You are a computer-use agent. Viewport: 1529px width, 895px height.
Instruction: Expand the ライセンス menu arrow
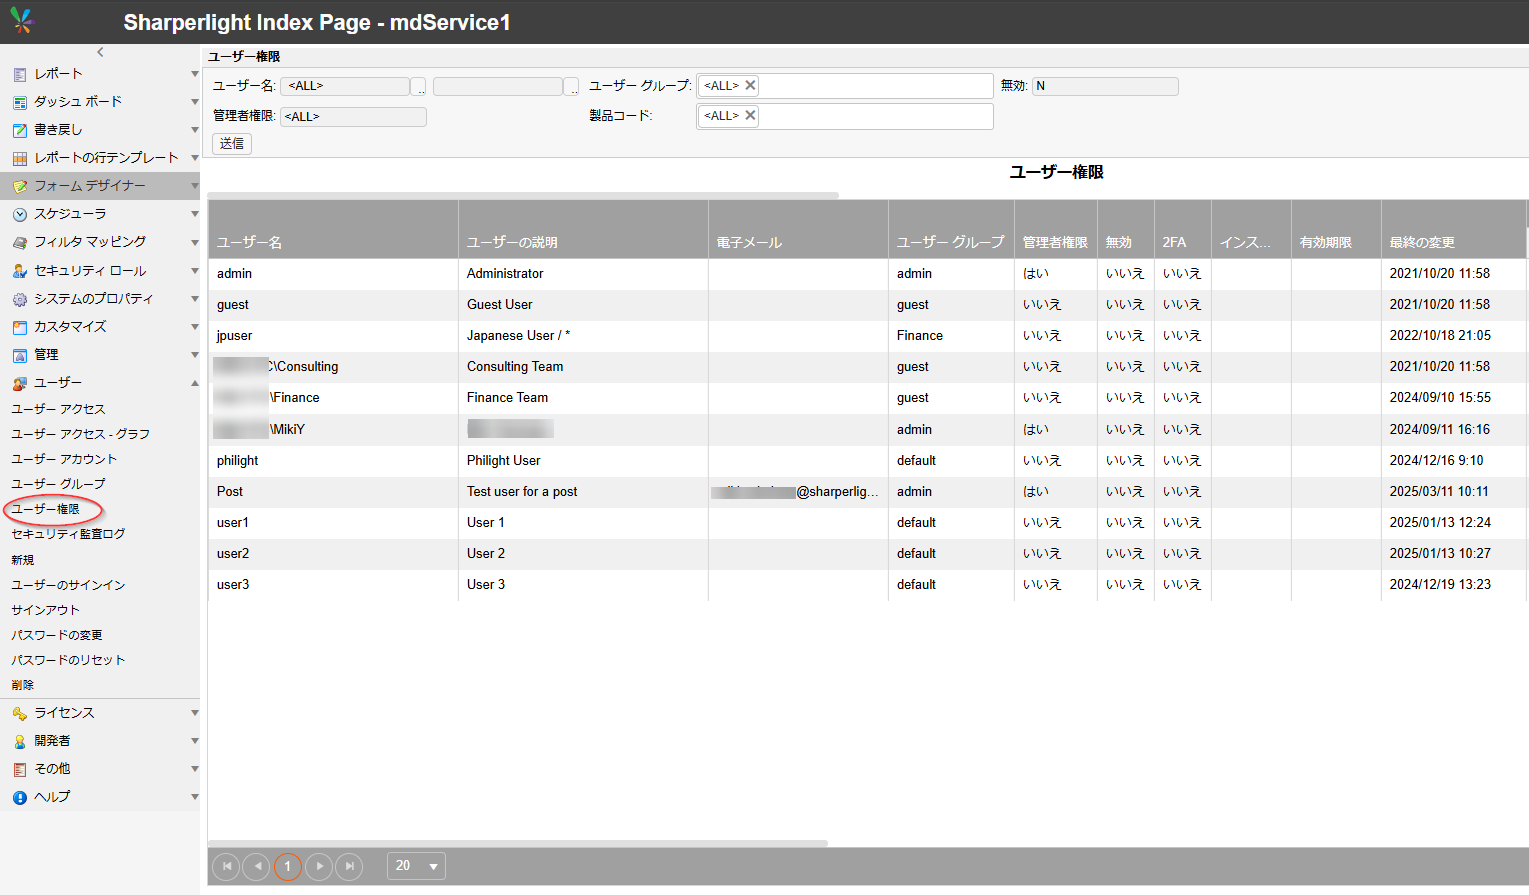pyautogui.click(x=194, y=713)
